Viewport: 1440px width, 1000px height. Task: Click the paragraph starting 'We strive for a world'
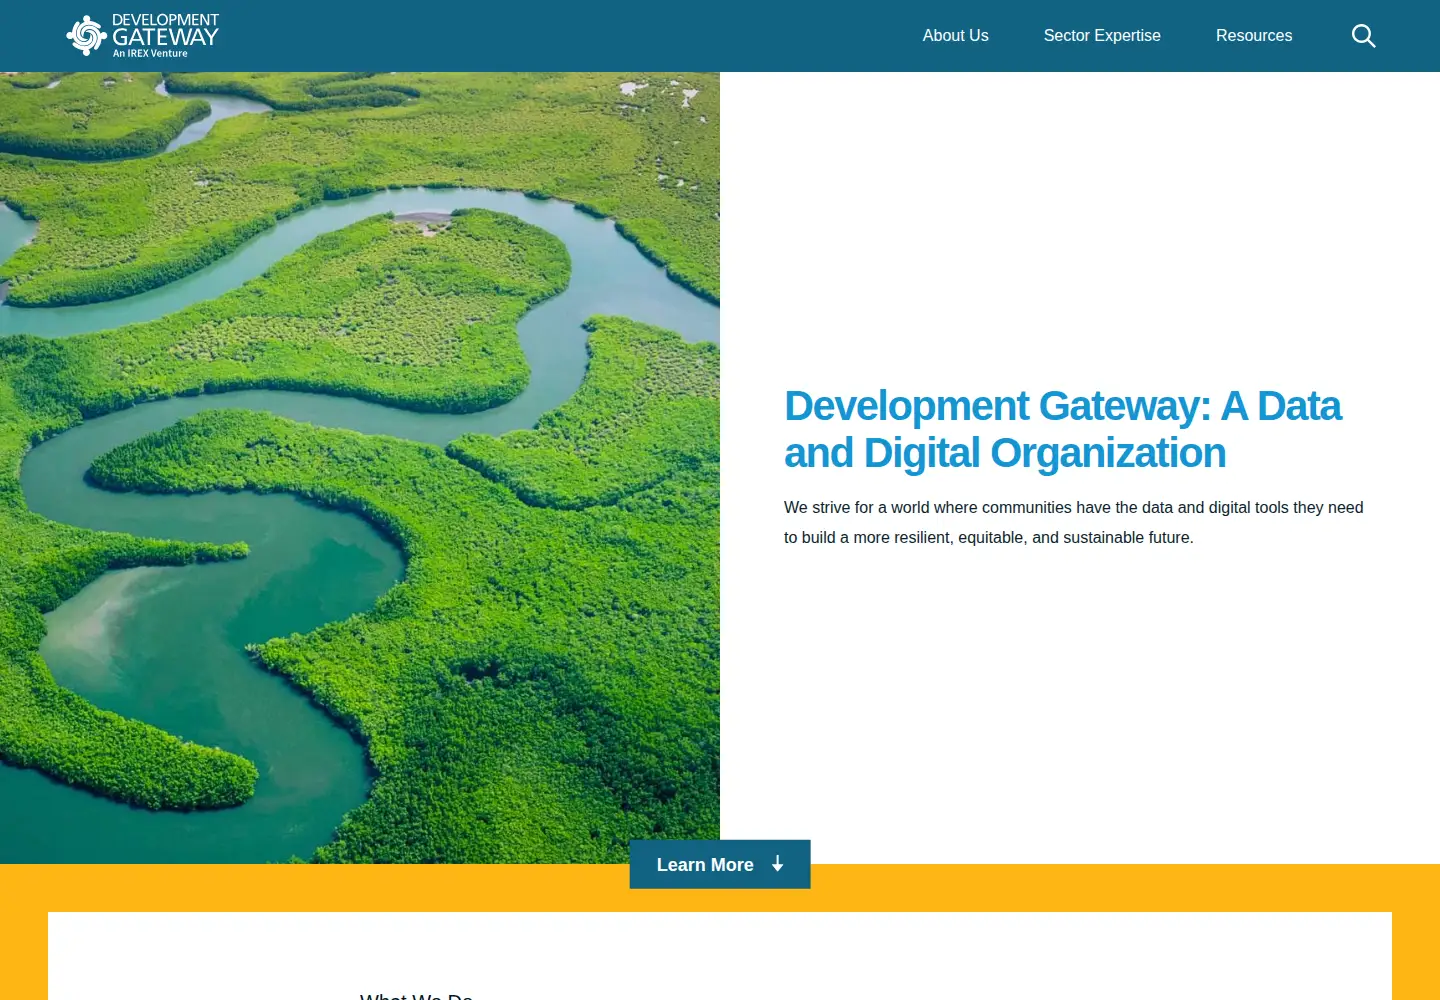coord(1074,522)
